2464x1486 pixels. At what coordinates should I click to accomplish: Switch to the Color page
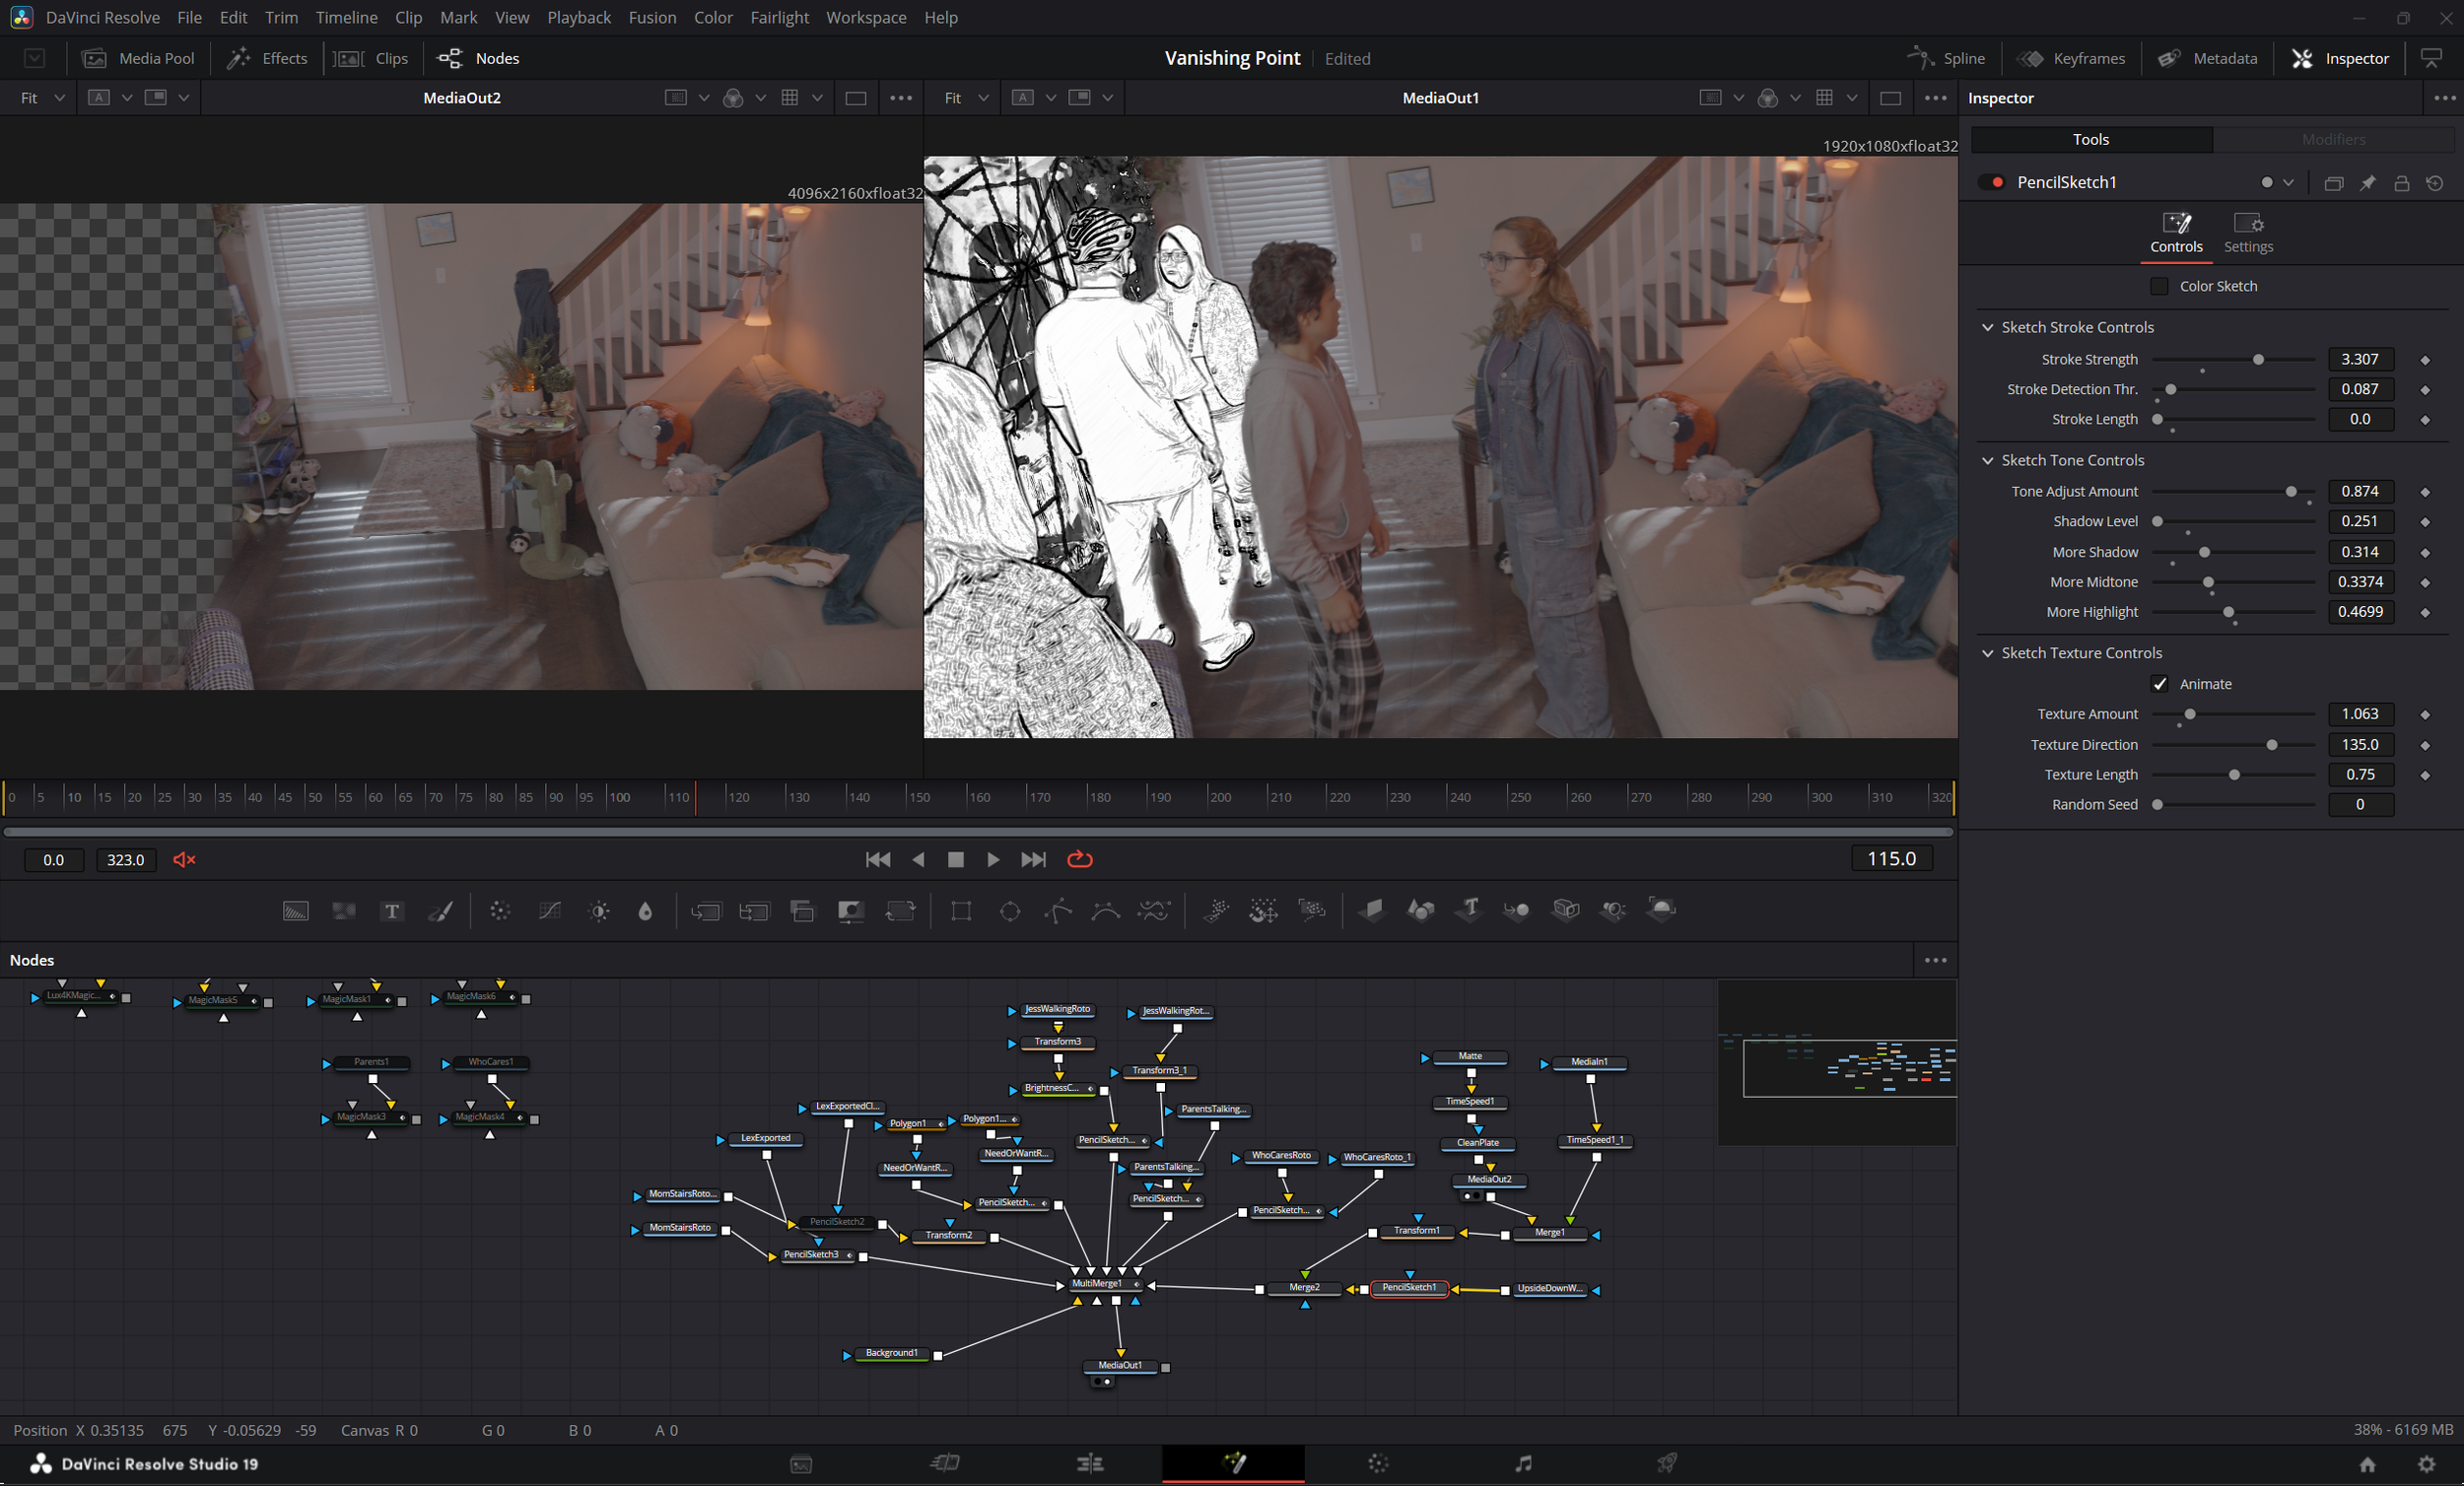pyautogui.click(x=1378, y=1464)
